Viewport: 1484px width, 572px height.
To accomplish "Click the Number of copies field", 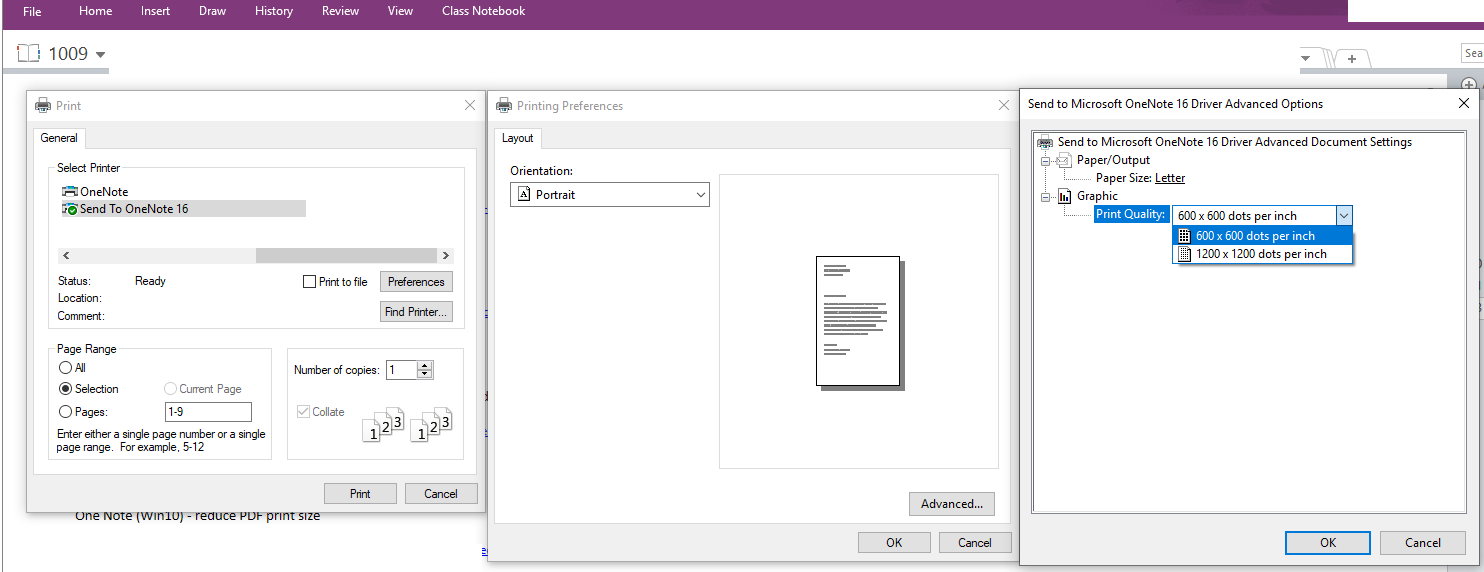I will tap(401, 370).
